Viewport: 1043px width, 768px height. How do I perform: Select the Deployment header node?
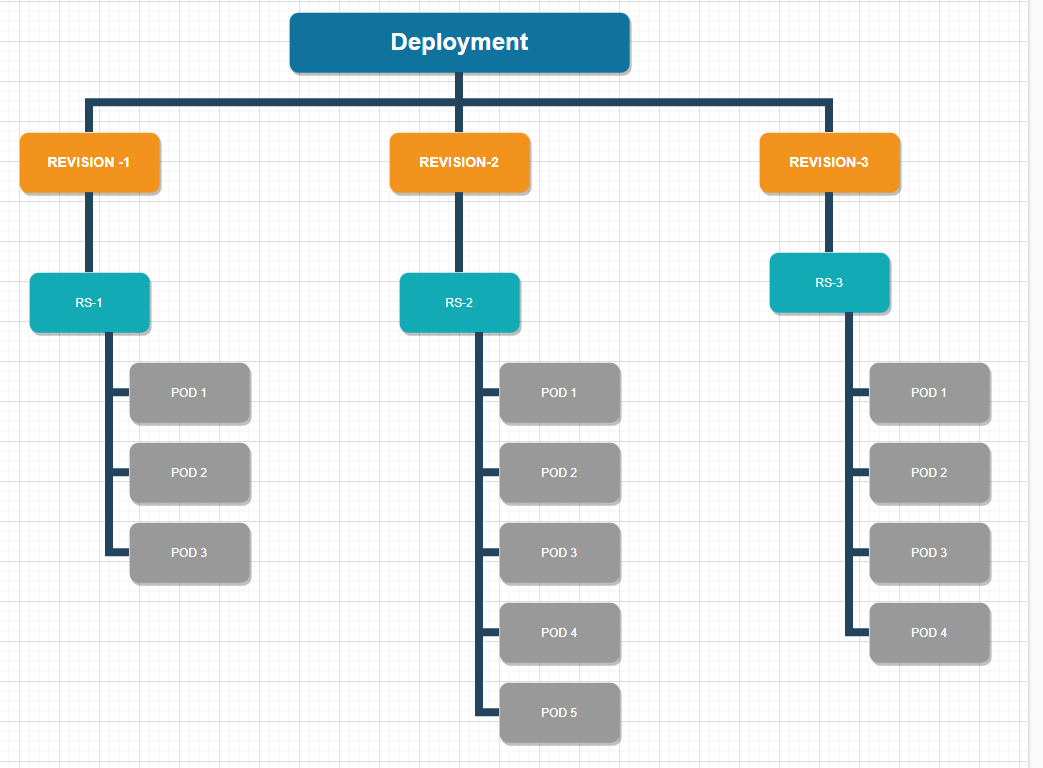pos(459,42)
